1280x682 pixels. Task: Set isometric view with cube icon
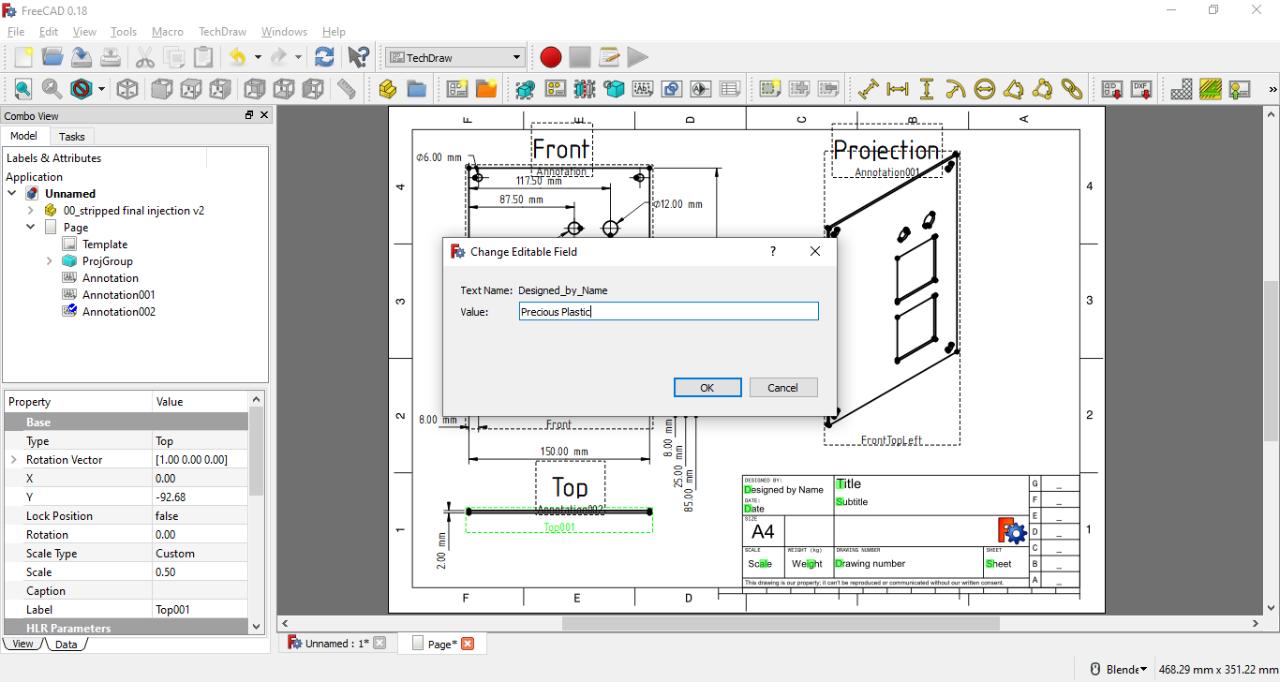128,90
